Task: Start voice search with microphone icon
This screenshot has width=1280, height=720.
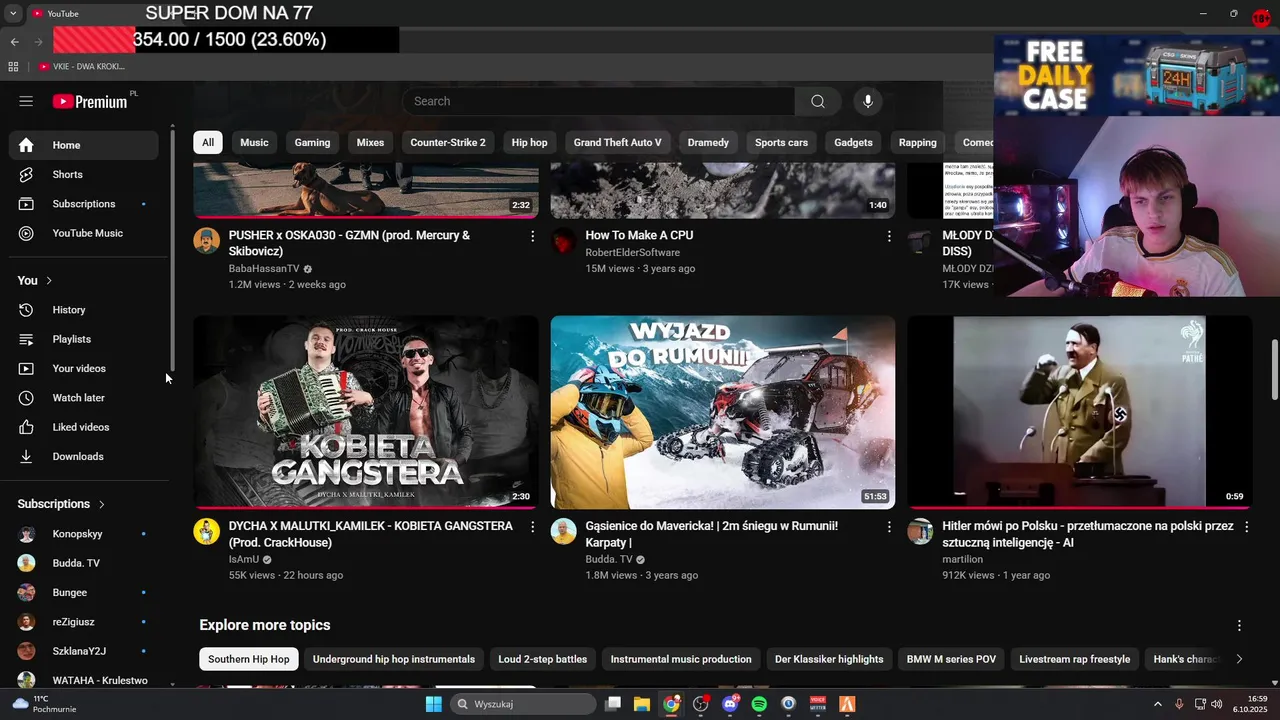Action: point(868,101)
